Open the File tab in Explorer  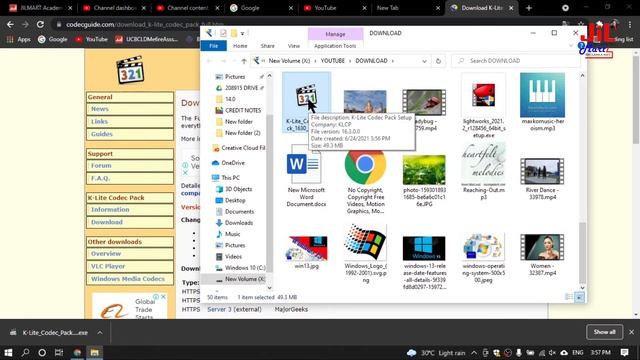point(213,46)
